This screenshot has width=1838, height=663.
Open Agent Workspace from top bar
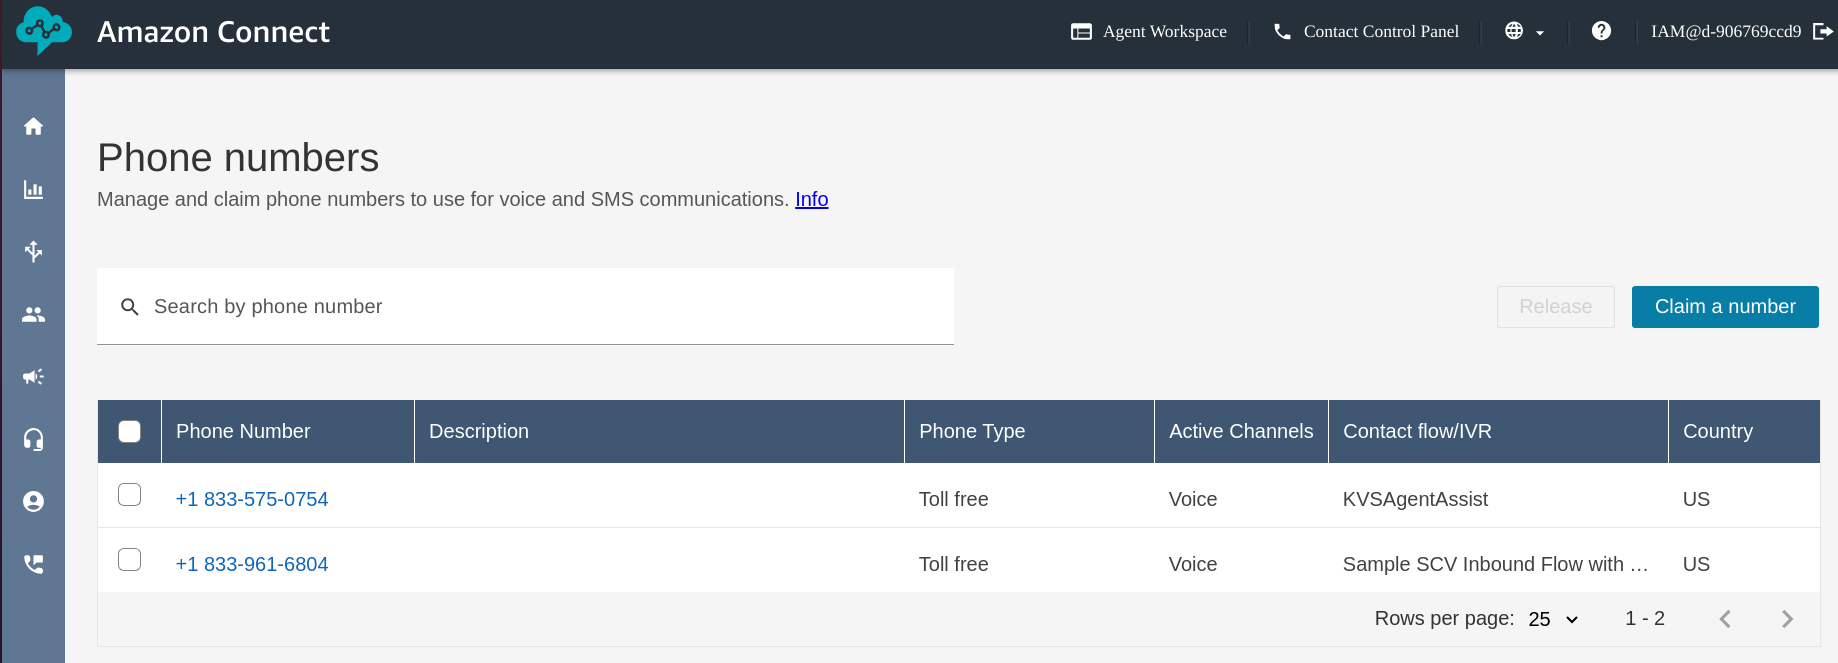click(x=1149, y=31)
